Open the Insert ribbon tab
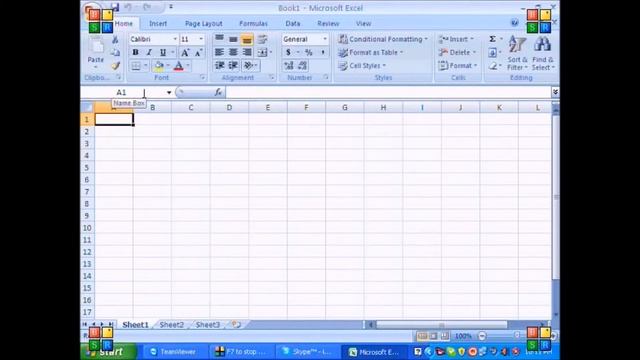This screenshot has height=360, width=640. 158,24
